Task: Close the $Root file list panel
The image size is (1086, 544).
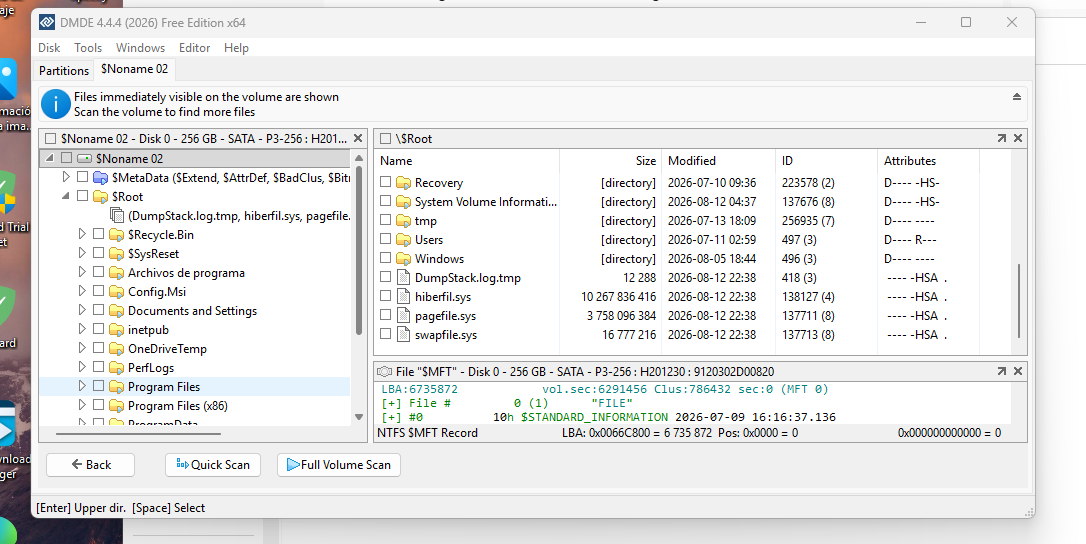Action: pos(1018,139)
